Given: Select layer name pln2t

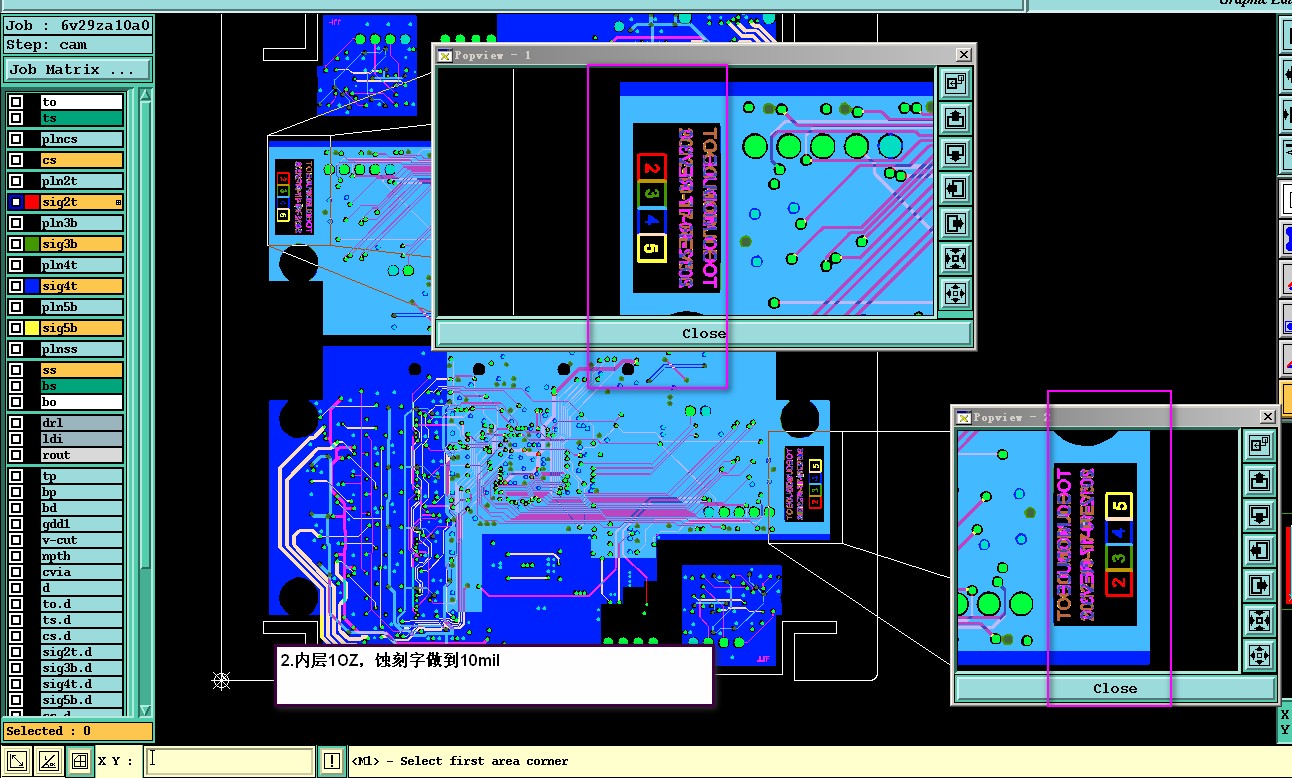Looking at the screenshot, I should [81, 181].
